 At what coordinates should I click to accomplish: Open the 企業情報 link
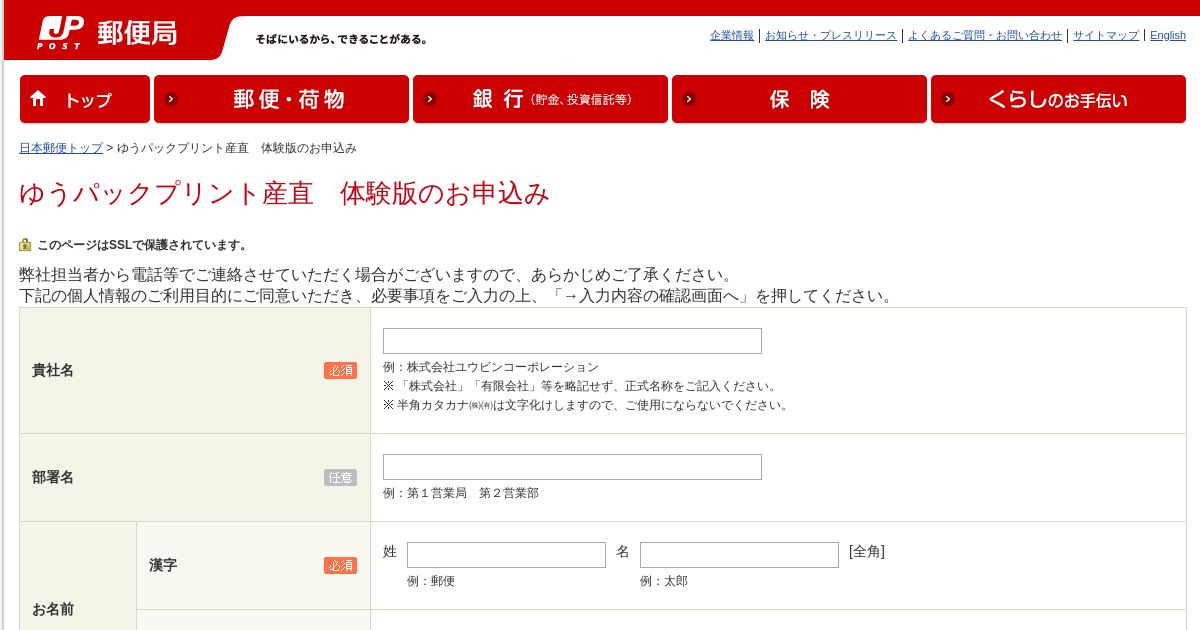(x=732, y=35)
